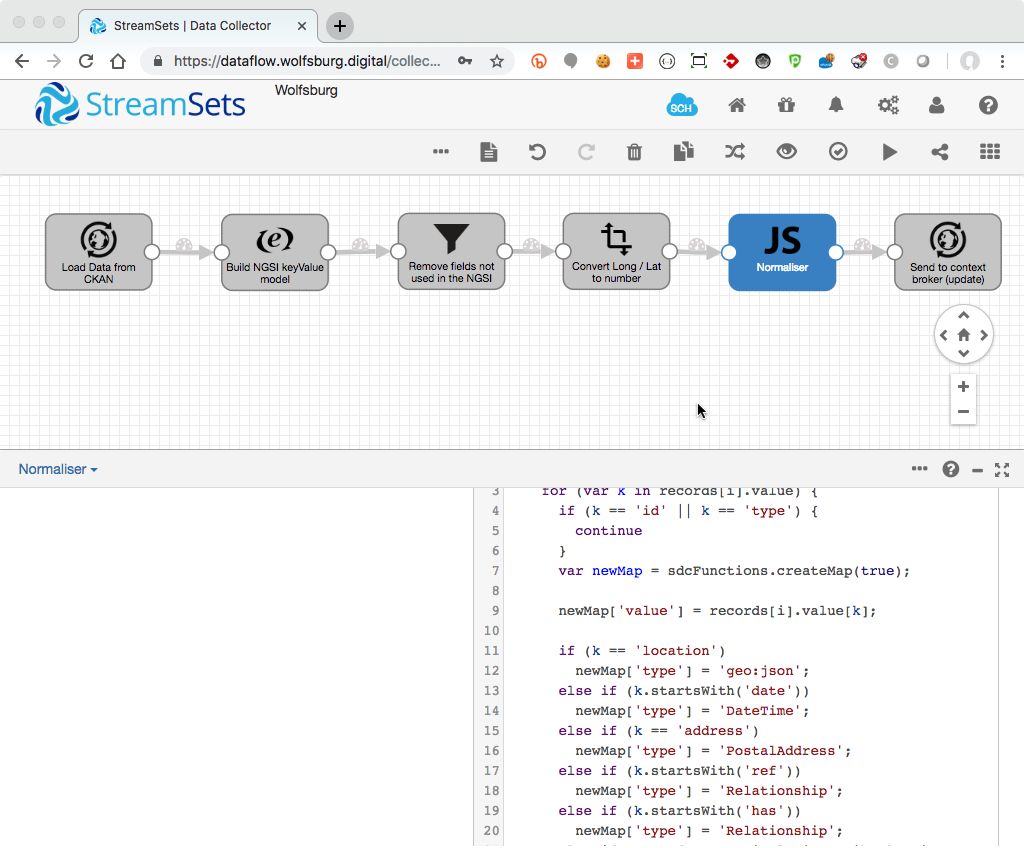Viewport: 1024px width, 848px height.
Task: Click the Start pipeline play icon
Action: click(889, 152)
